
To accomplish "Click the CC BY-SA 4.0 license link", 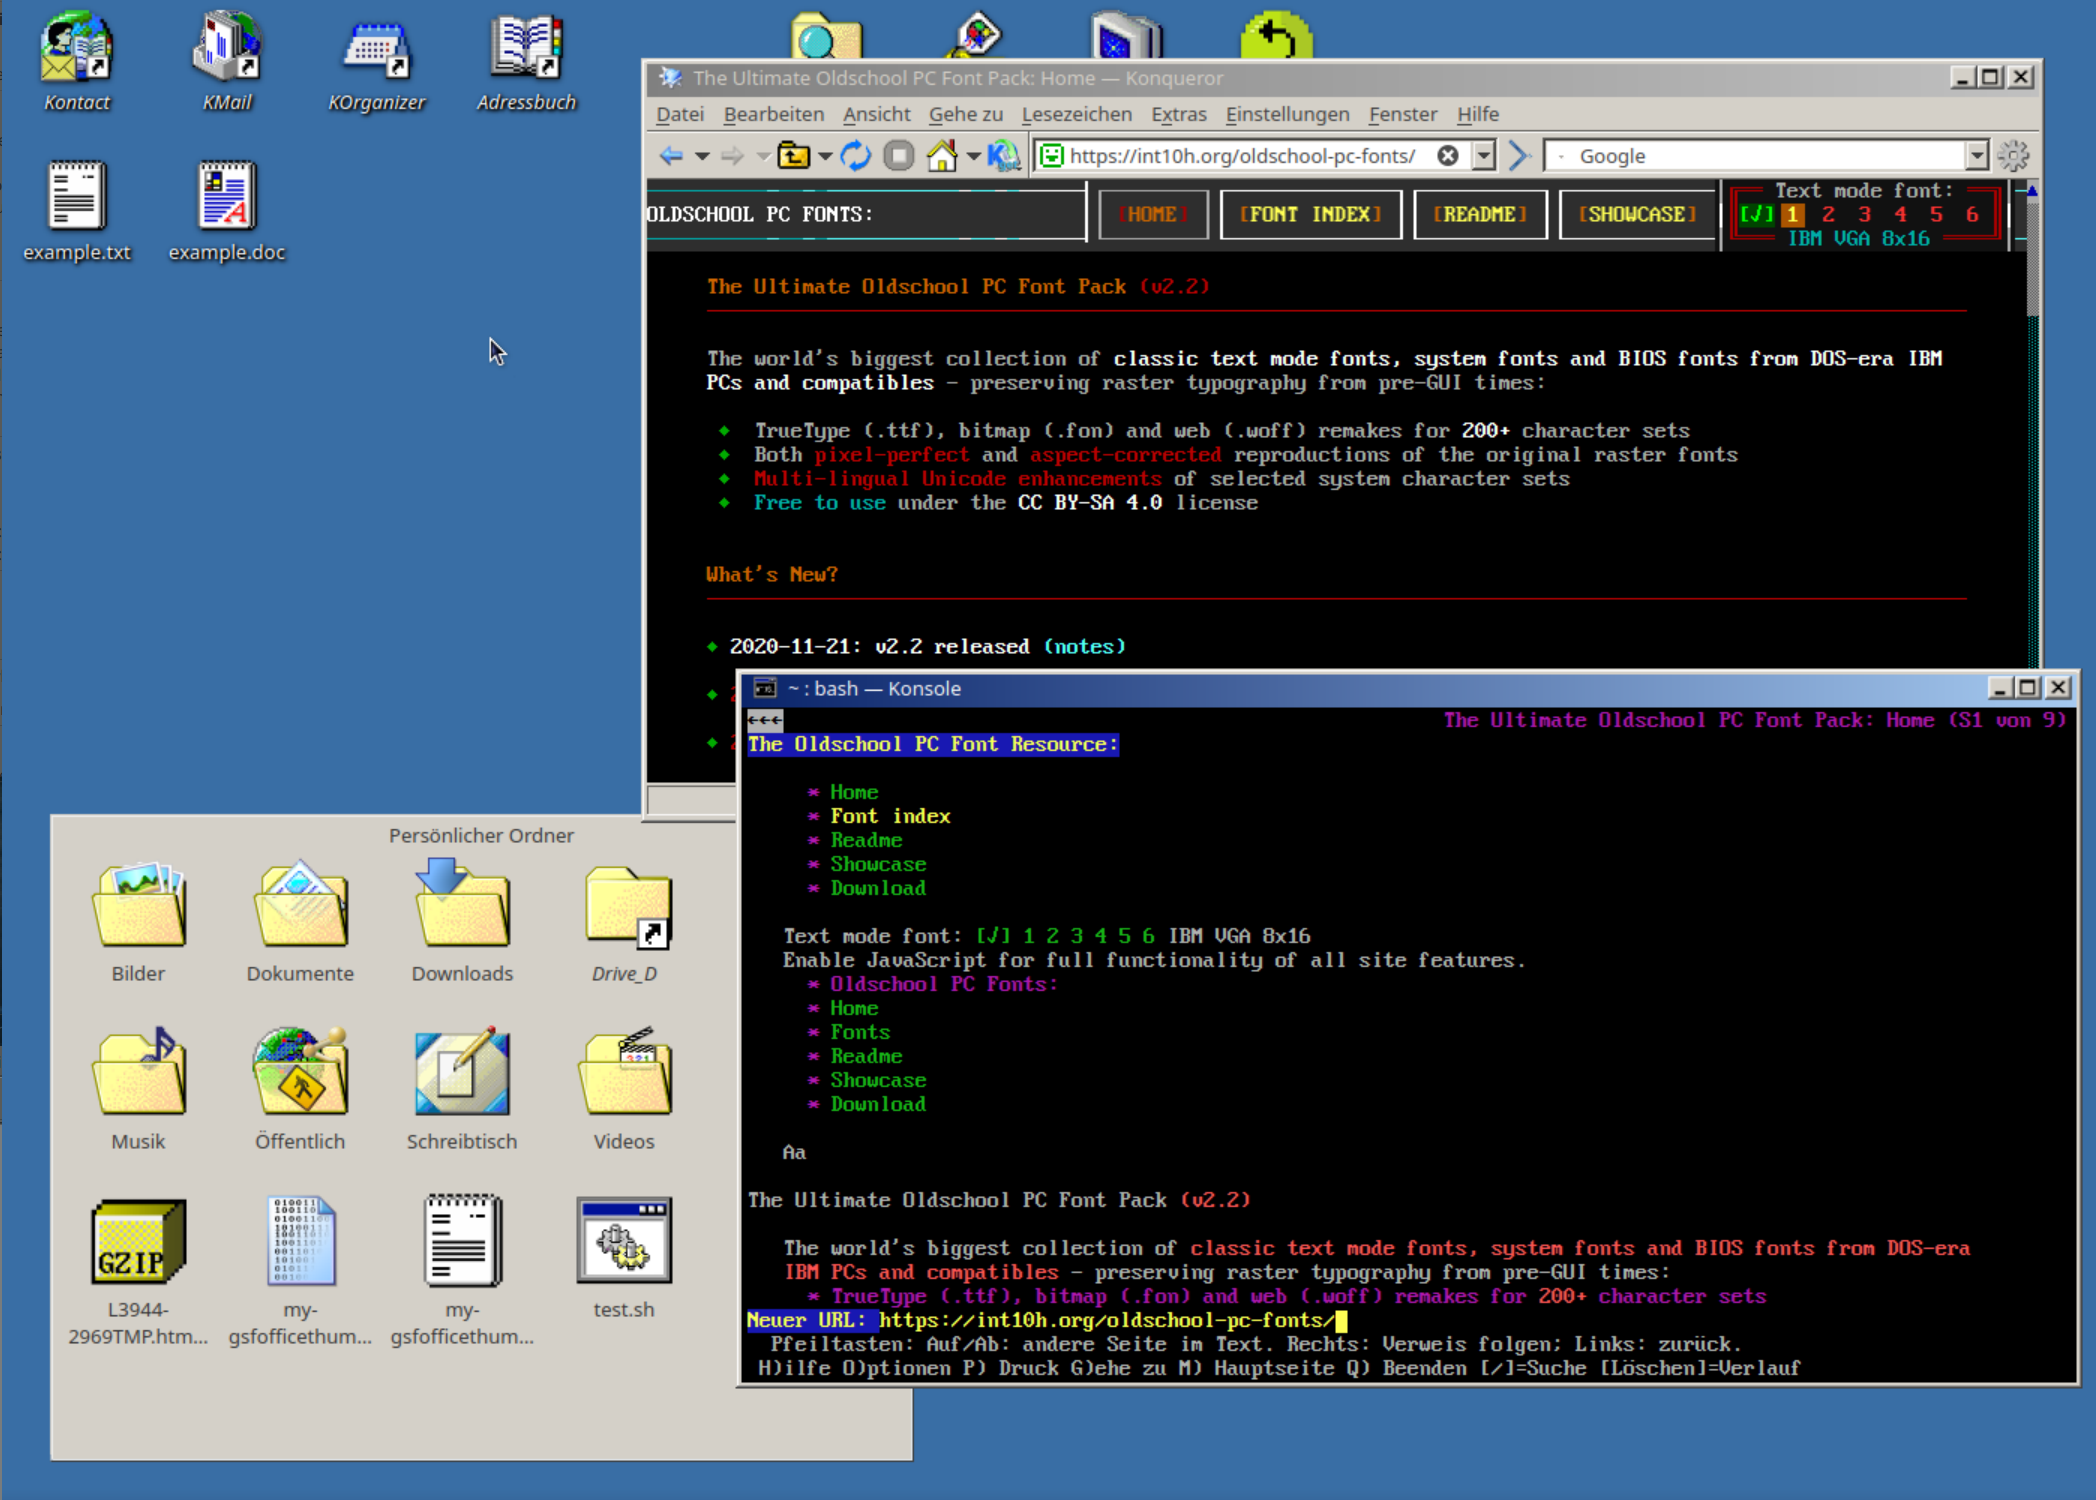I will 1090,502.
